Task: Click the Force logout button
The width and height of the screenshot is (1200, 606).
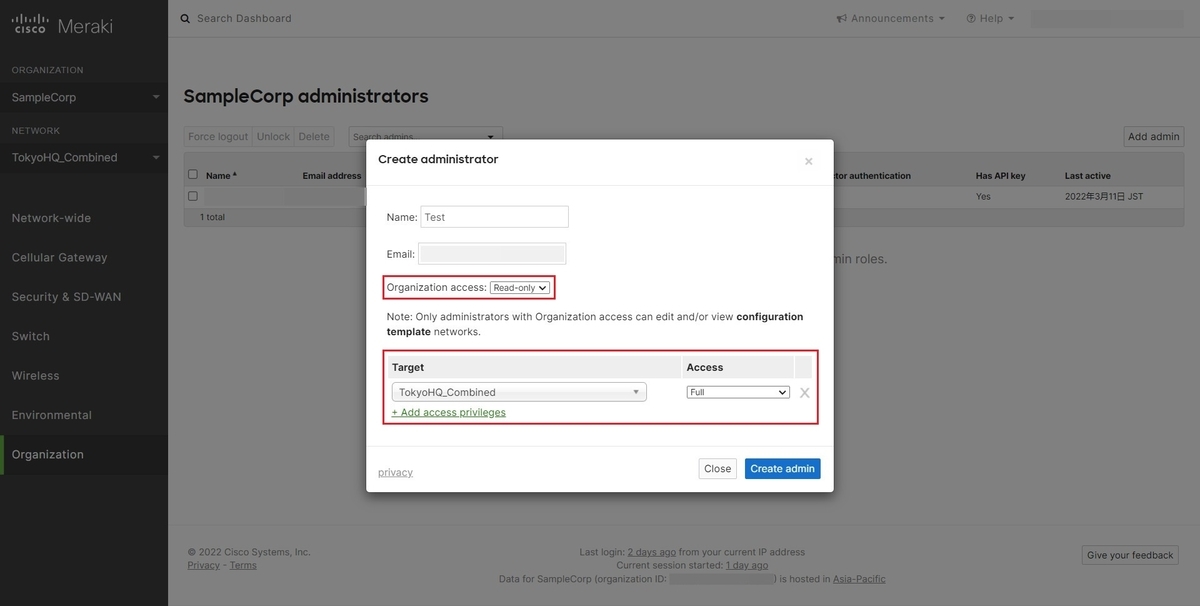Action: (218, 136)
